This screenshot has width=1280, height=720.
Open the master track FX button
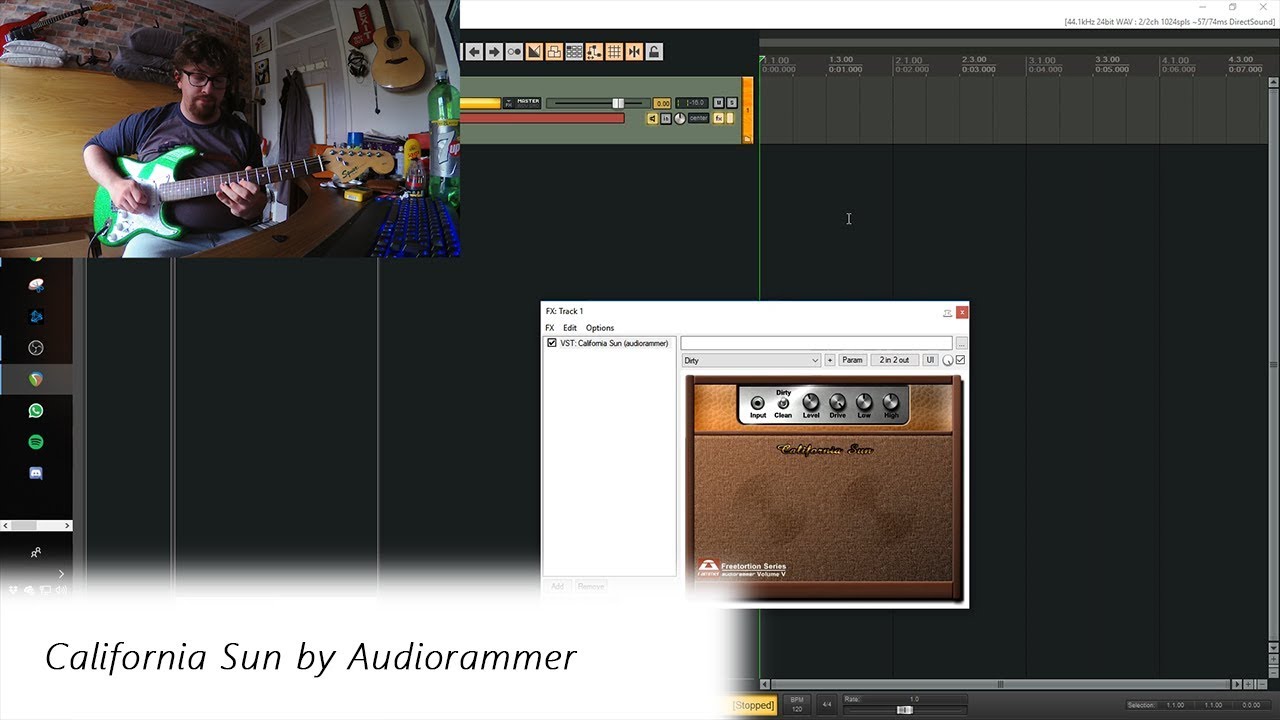pos(719,118)
